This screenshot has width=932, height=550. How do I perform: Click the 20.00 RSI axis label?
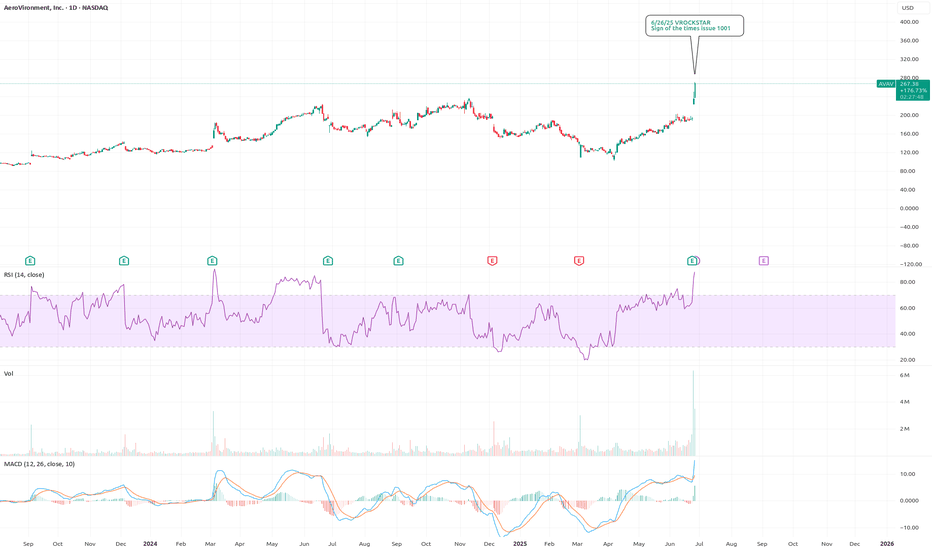[907, 360]
